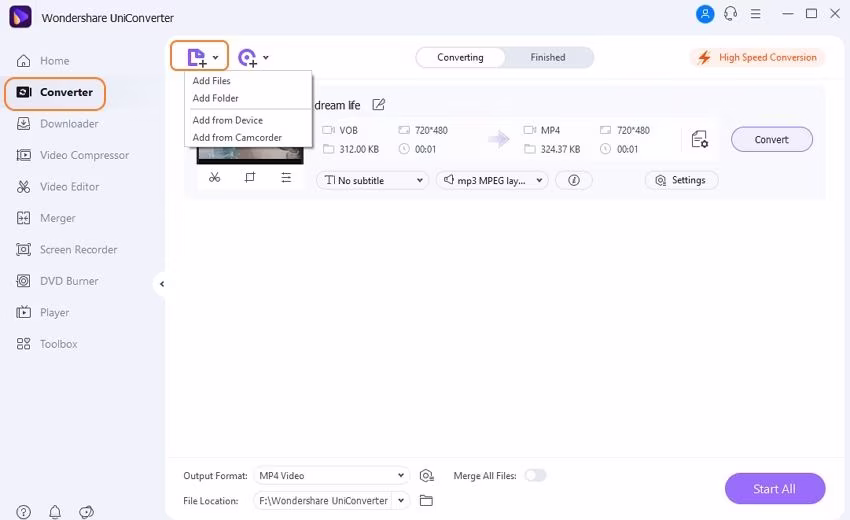Image resolution: width=850 pixels, height=520 pixels.
Task: Click the 324.37 KB output size
Action: click(560, 149)
